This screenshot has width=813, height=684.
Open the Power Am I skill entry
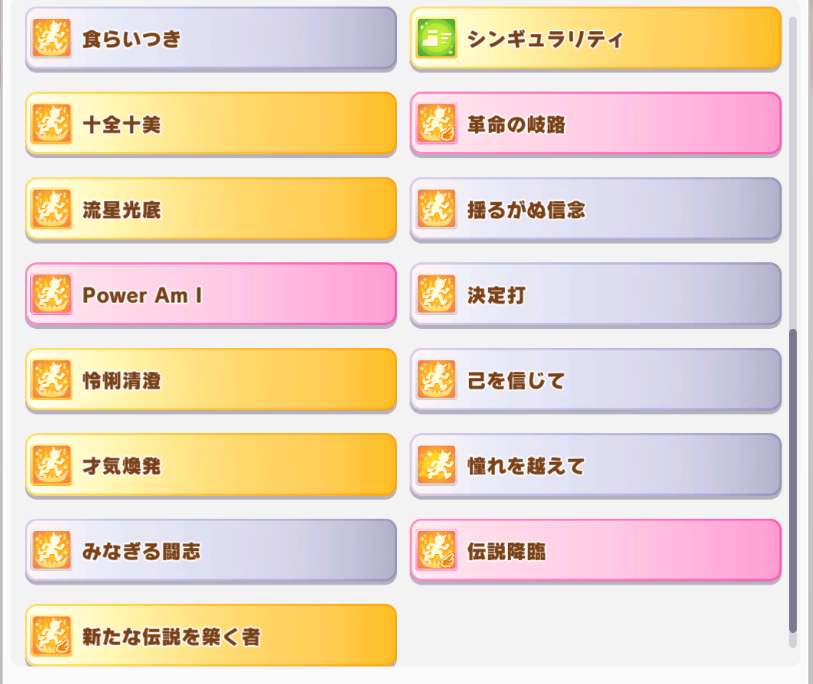click(211, 294)
